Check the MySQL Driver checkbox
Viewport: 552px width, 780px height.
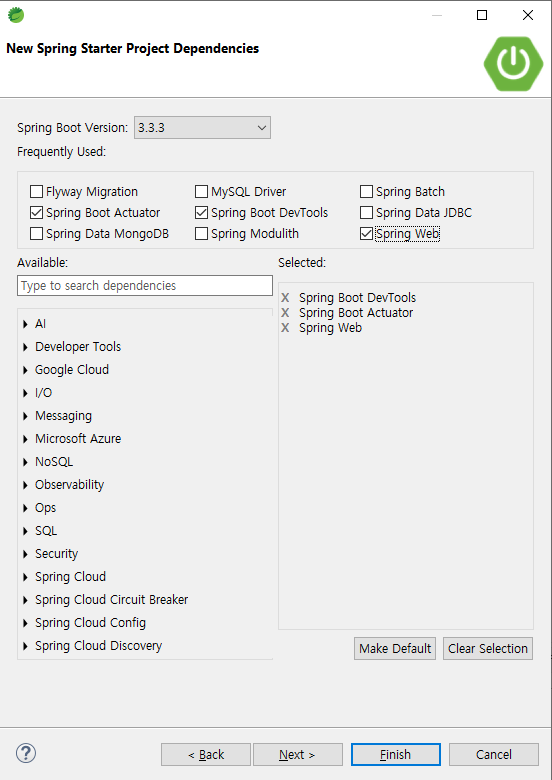coord(201,192)
